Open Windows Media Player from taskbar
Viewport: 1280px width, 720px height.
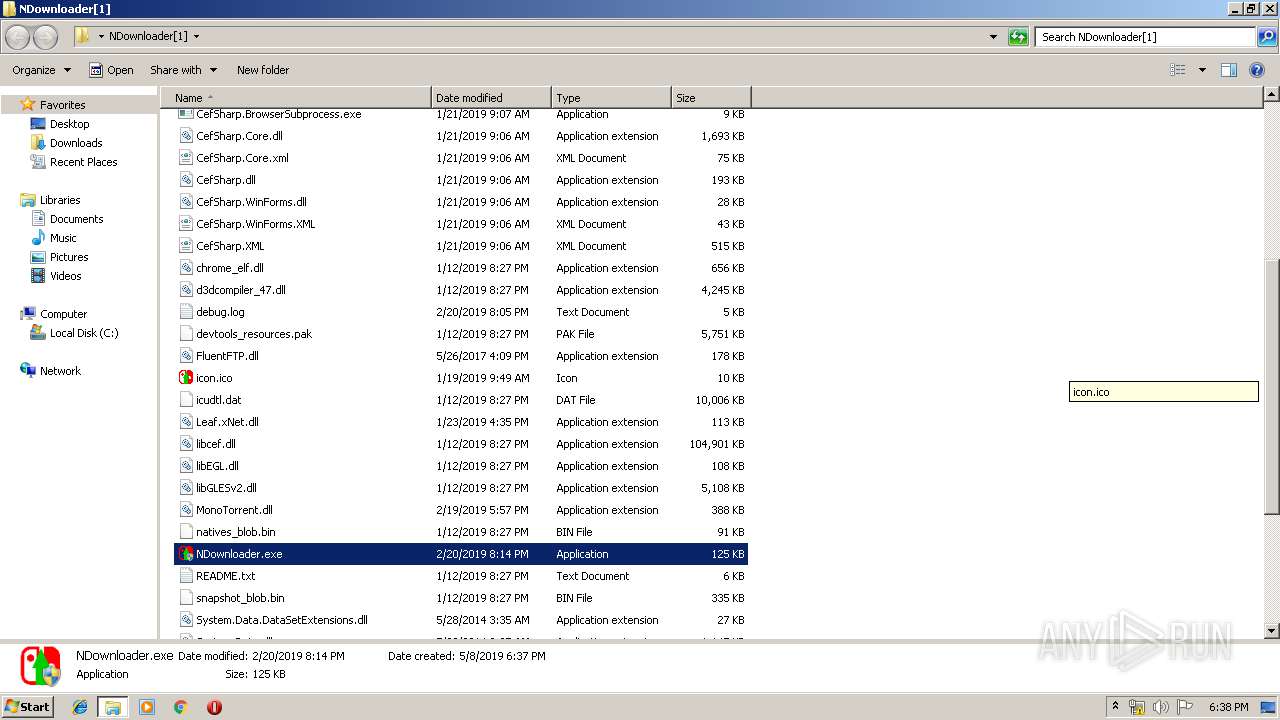pyautogui.click(x=147, y=707)
